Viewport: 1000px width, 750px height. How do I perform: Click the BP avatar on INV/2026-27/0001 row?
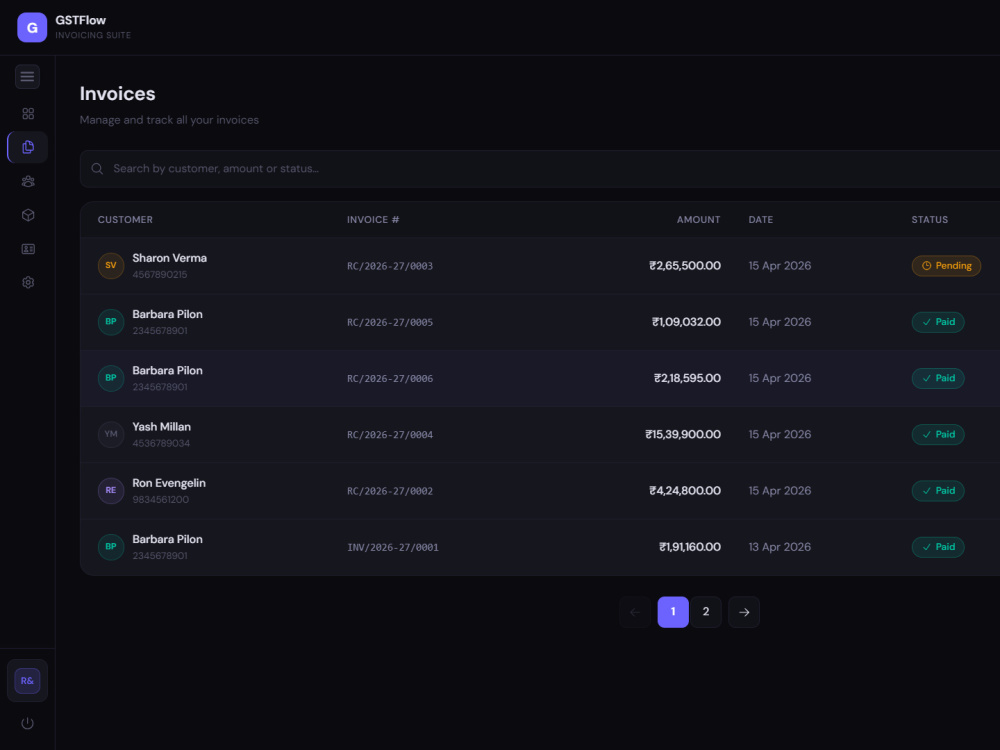coord(111,547)
